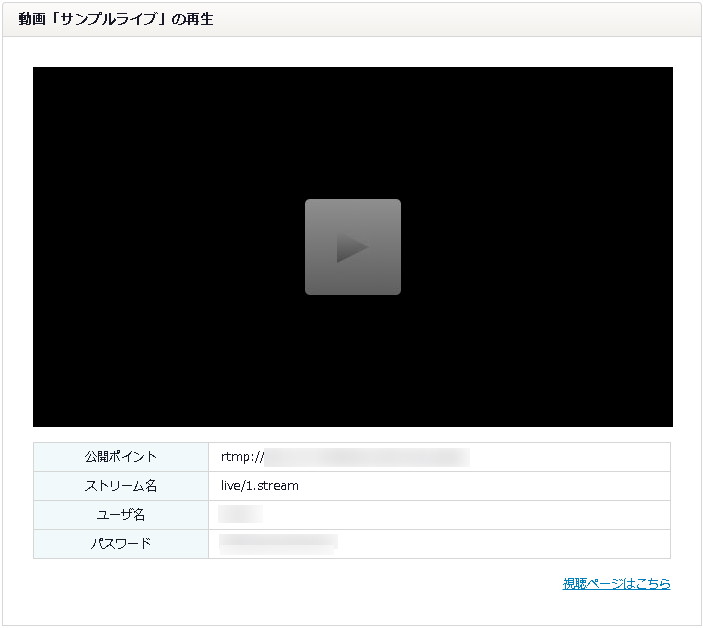Click the blurred publish point URL
703x628 pixels.
[366, 457]
